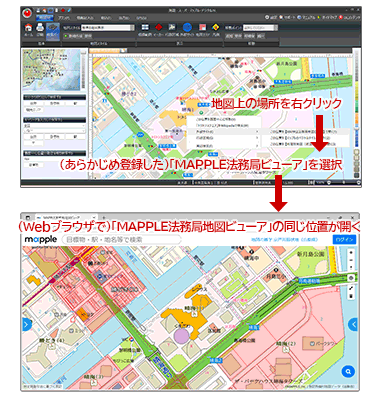Screen dimensions: 380x400
Task: Click the current-location icon on the web map
Action: point(351,278)
